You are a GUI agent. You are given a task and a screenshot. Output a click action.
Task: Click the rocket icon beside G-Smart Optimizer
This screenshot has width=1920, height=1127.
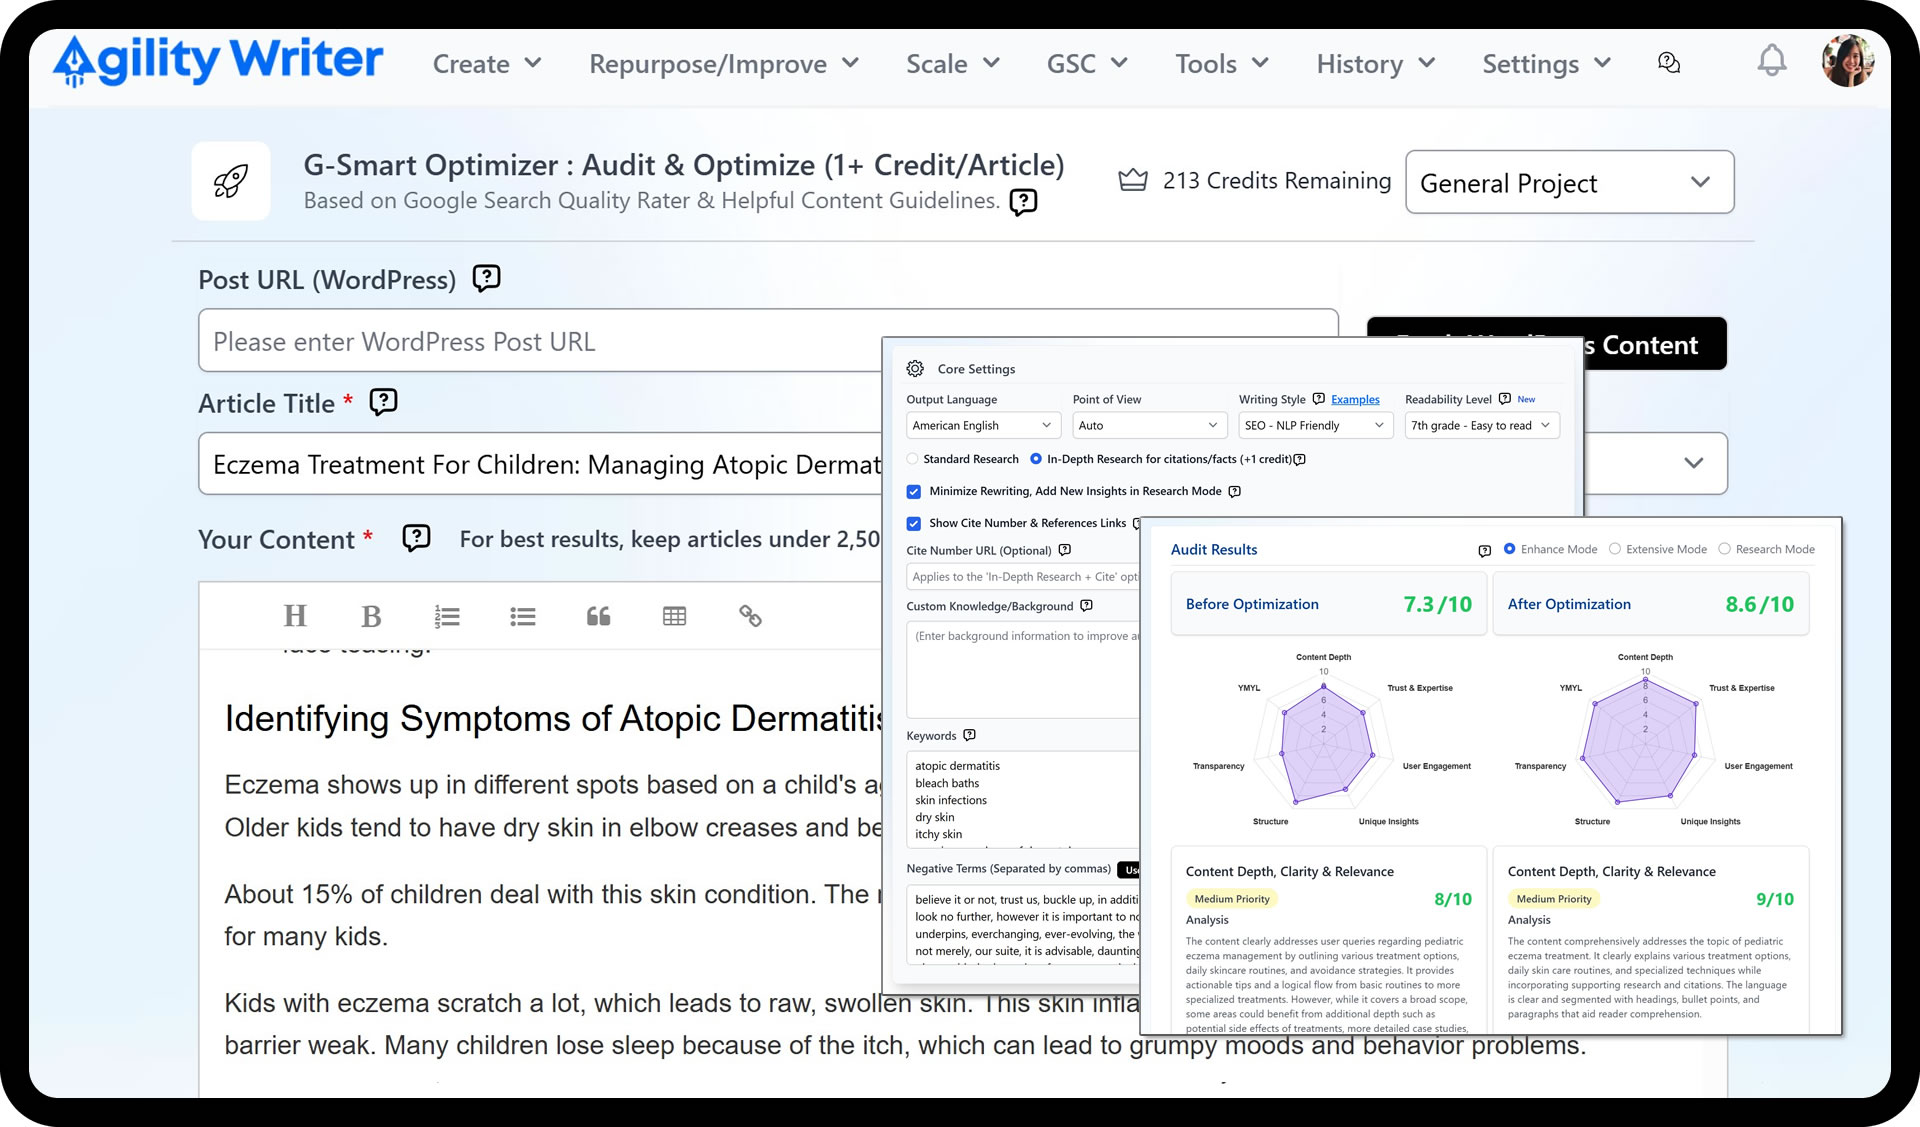[x=231, y=181]
